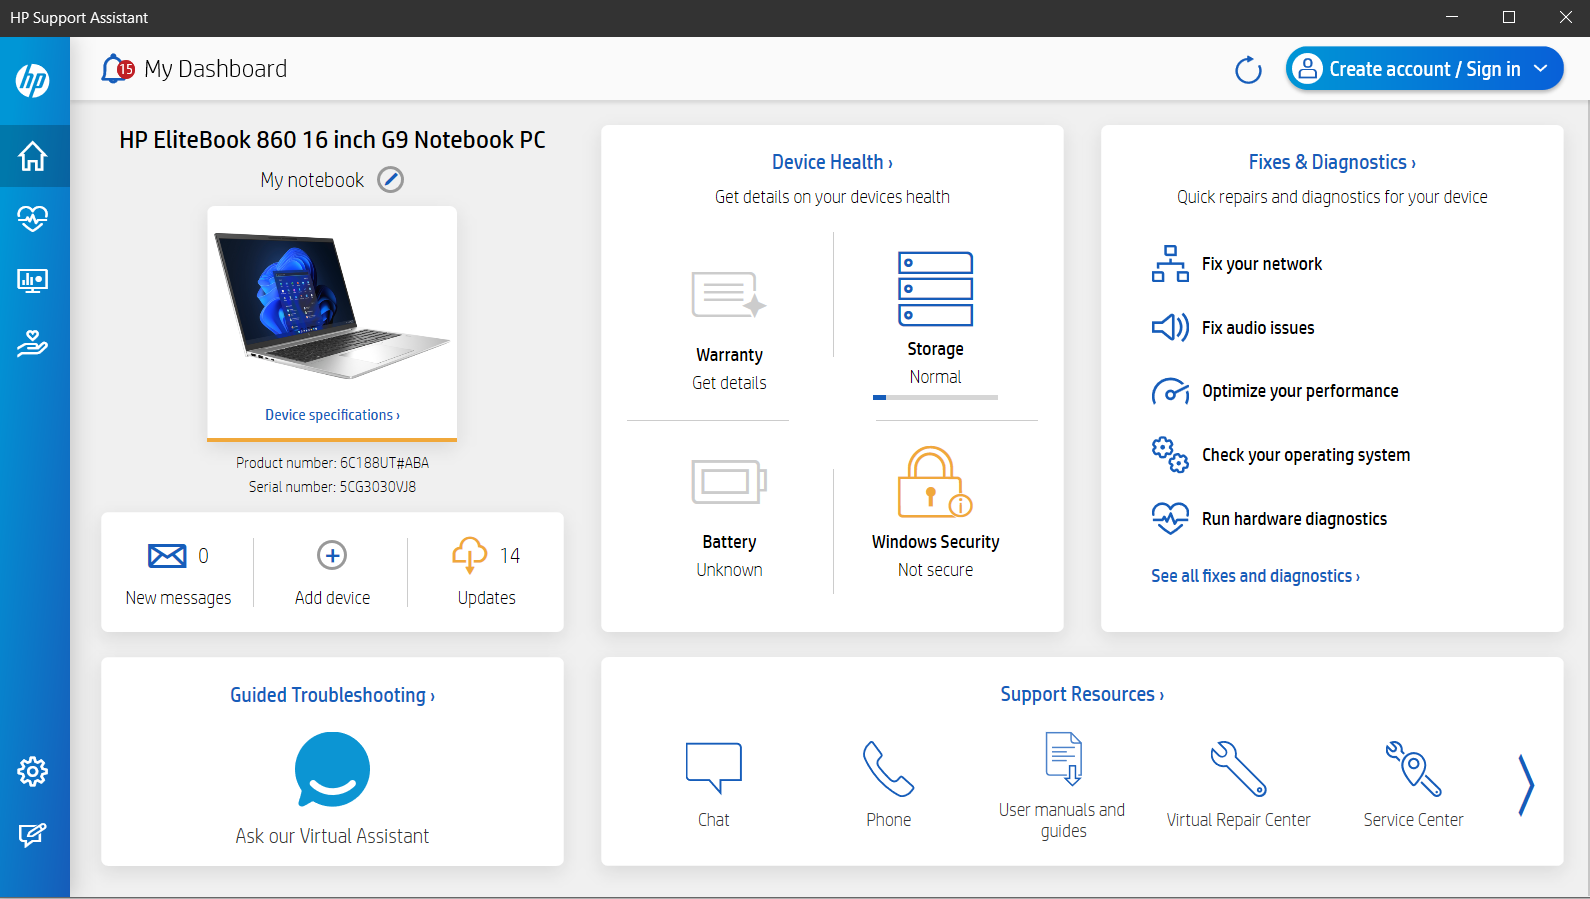Click the Battery icon
The height and width of the screenshot is (899, 1590).
click(x=729, y=482)
